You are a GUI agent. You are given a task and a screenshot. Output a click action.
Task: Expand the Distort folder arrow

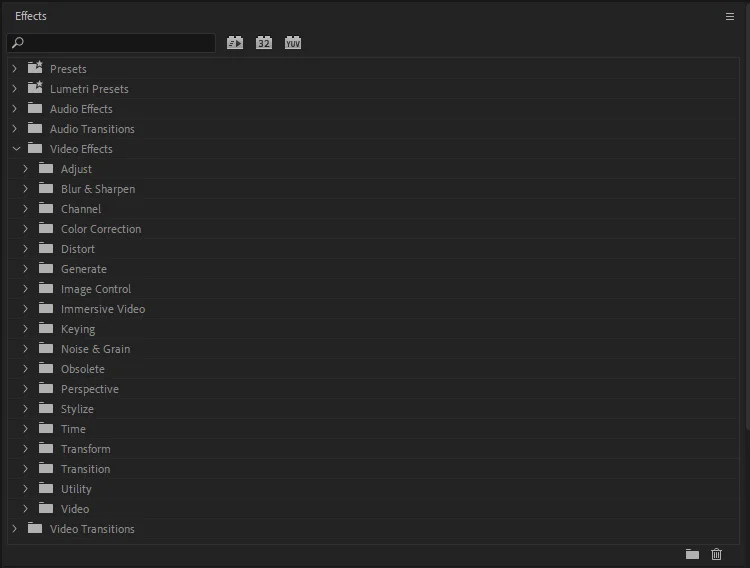pyautogui.click(x=26, y=249)
